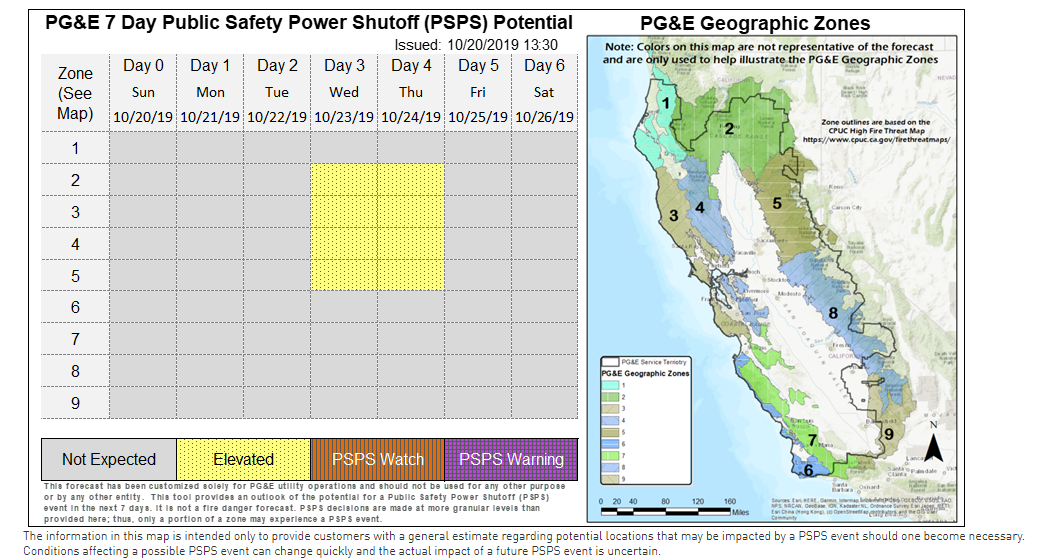Screen dimensions: 1063x558
Task: Click the "PG&E Geographic Zones" map title
Action: click(x=755, y=24)
